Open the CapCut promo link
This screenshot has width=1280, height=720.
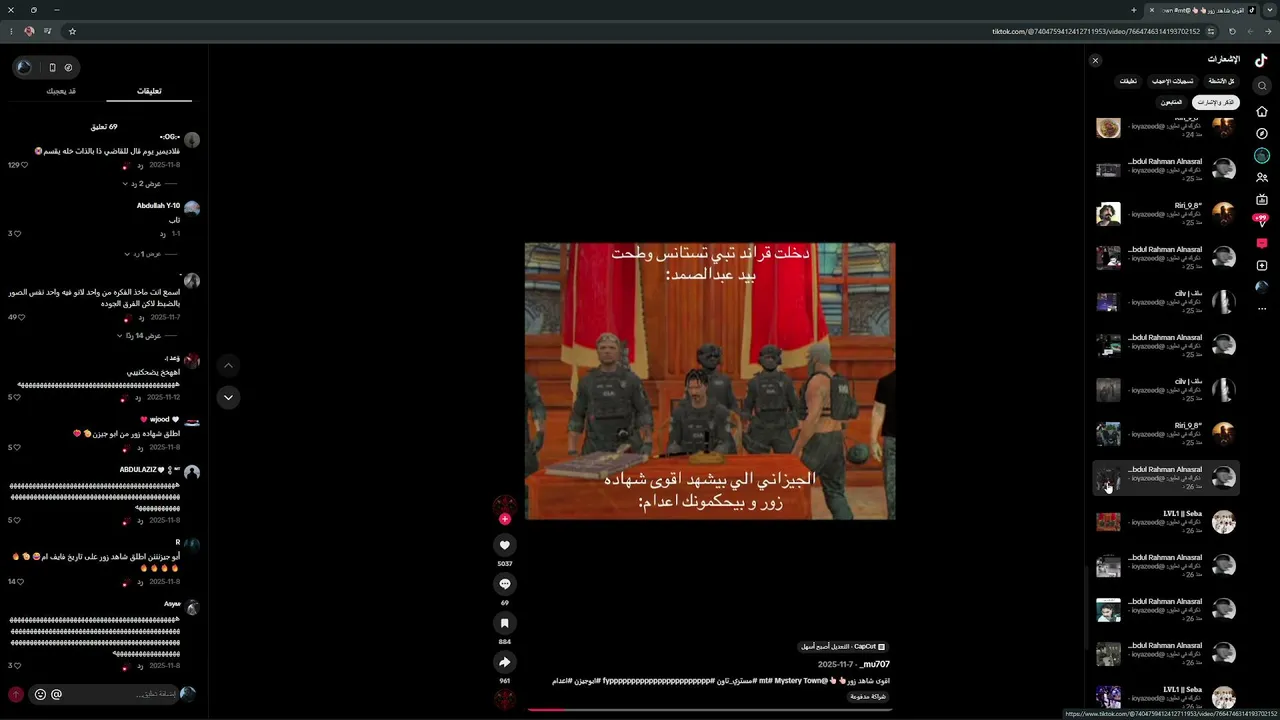(843, 646)
